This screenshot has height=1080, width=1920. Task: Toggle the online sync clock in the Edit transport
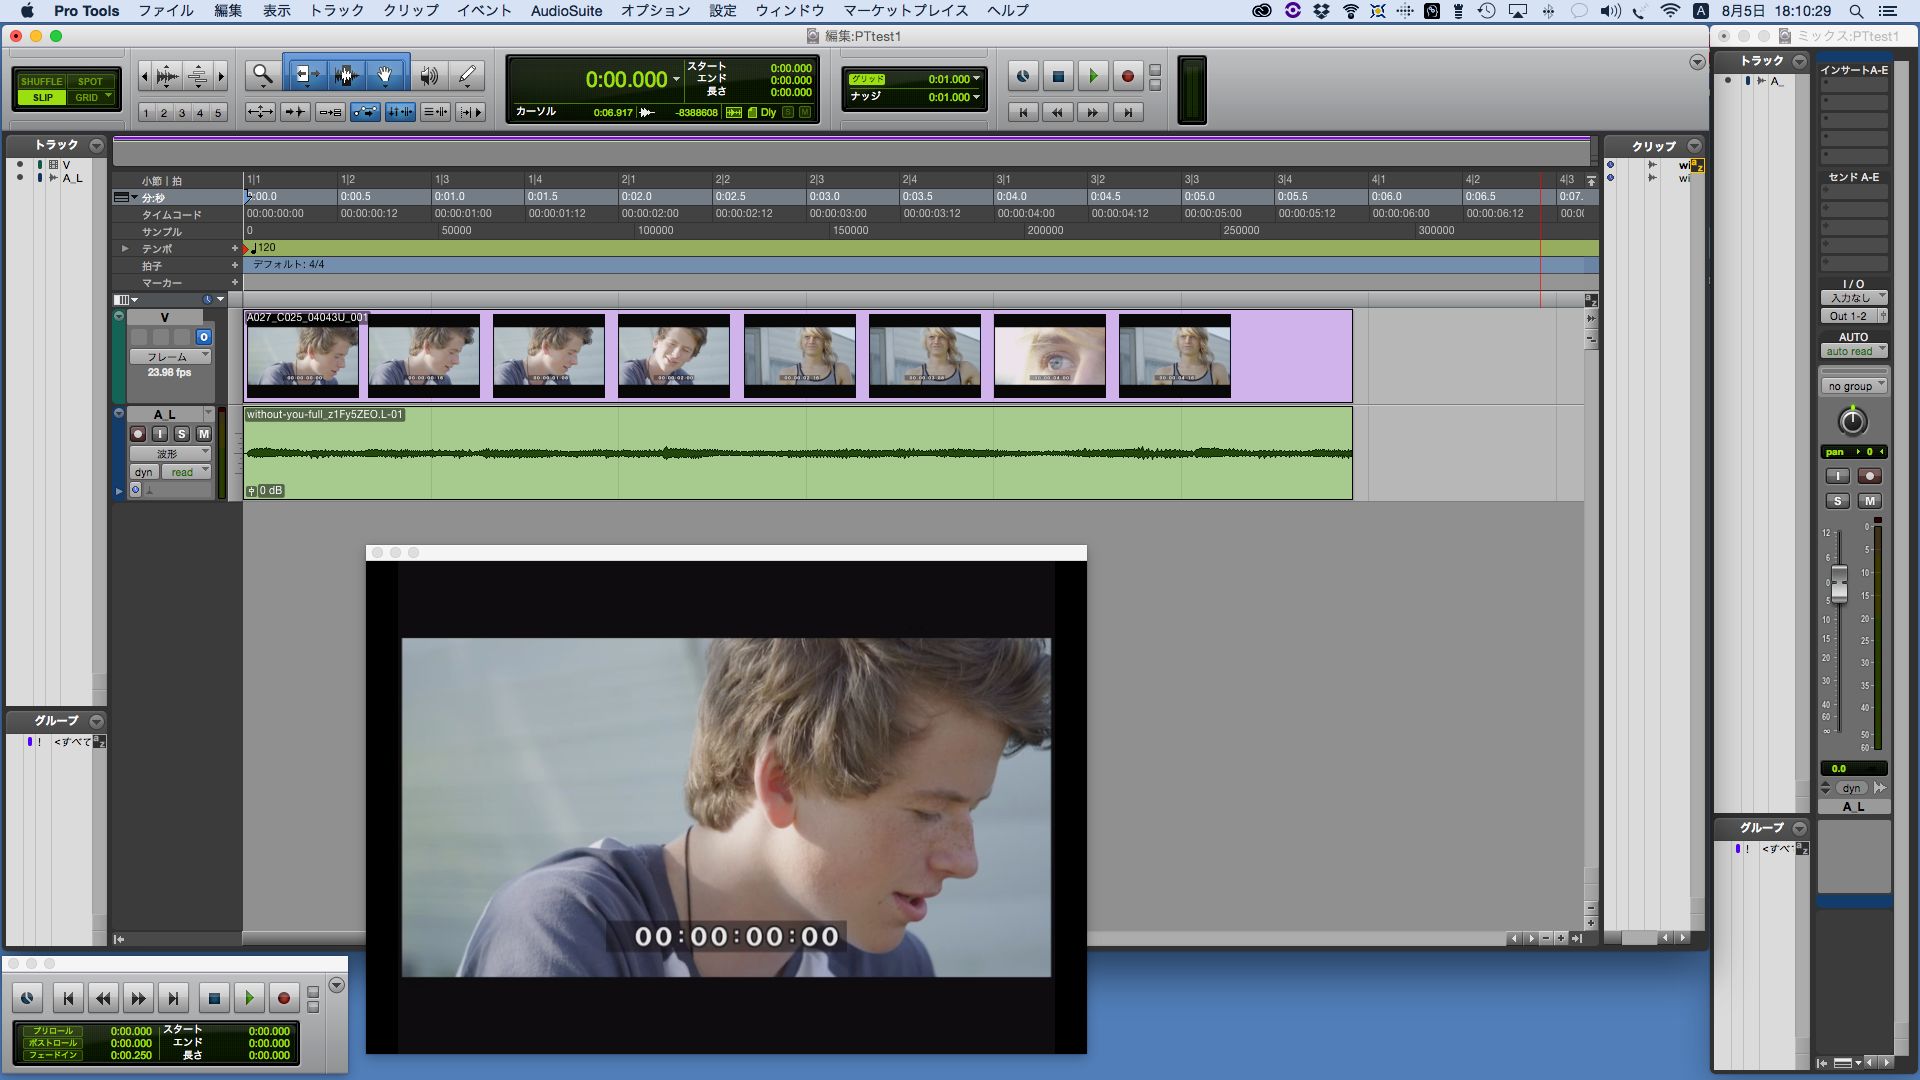(1023, 76)
